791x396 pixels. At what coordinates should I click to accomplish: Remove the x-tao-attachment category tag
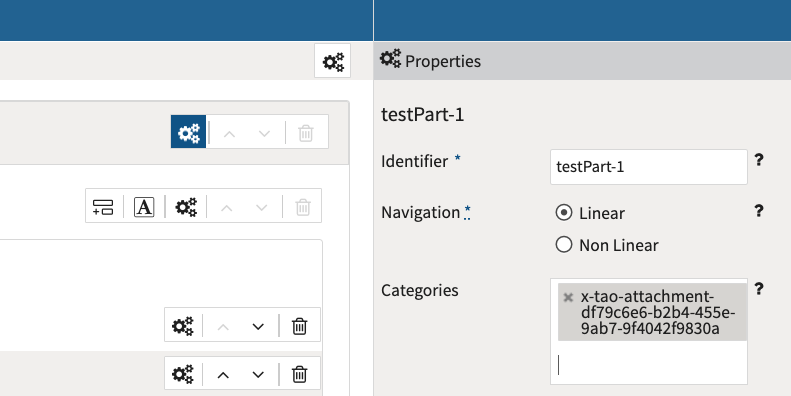coord(568,297)
